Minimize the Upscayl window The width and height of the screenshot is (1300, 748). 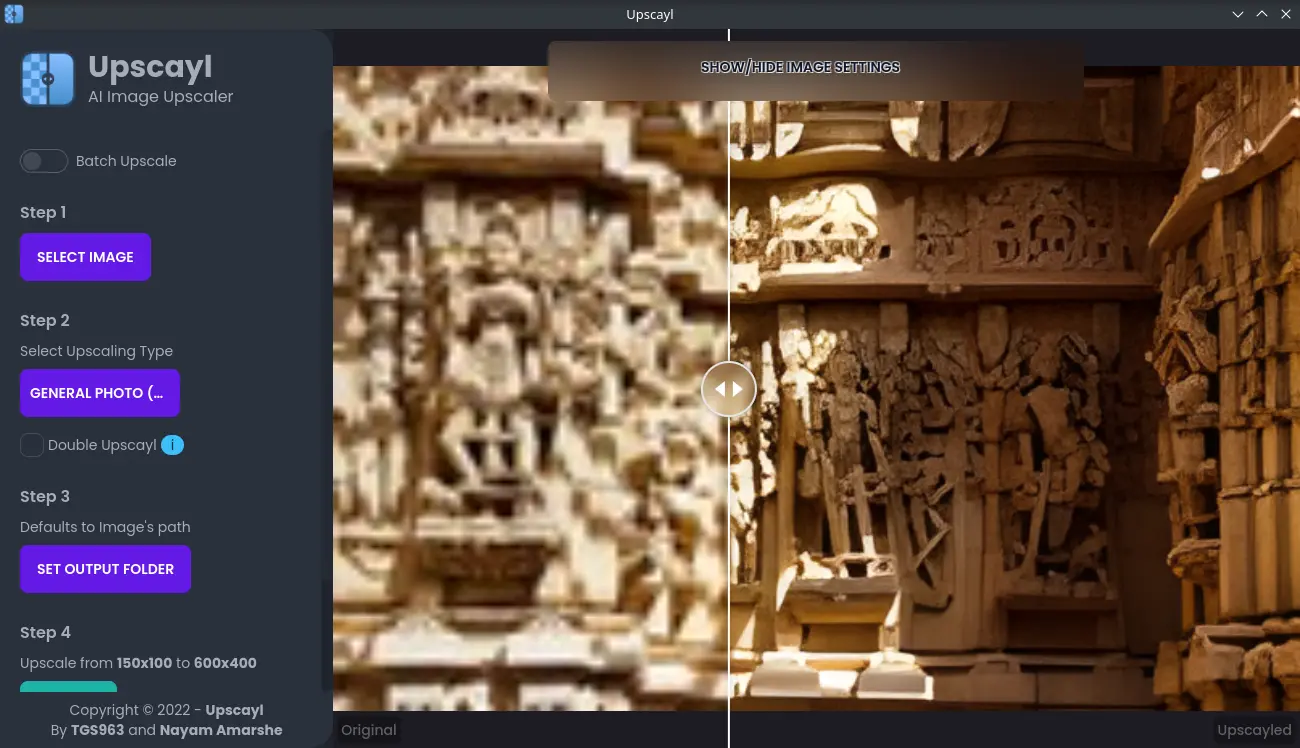(1238, 14)
